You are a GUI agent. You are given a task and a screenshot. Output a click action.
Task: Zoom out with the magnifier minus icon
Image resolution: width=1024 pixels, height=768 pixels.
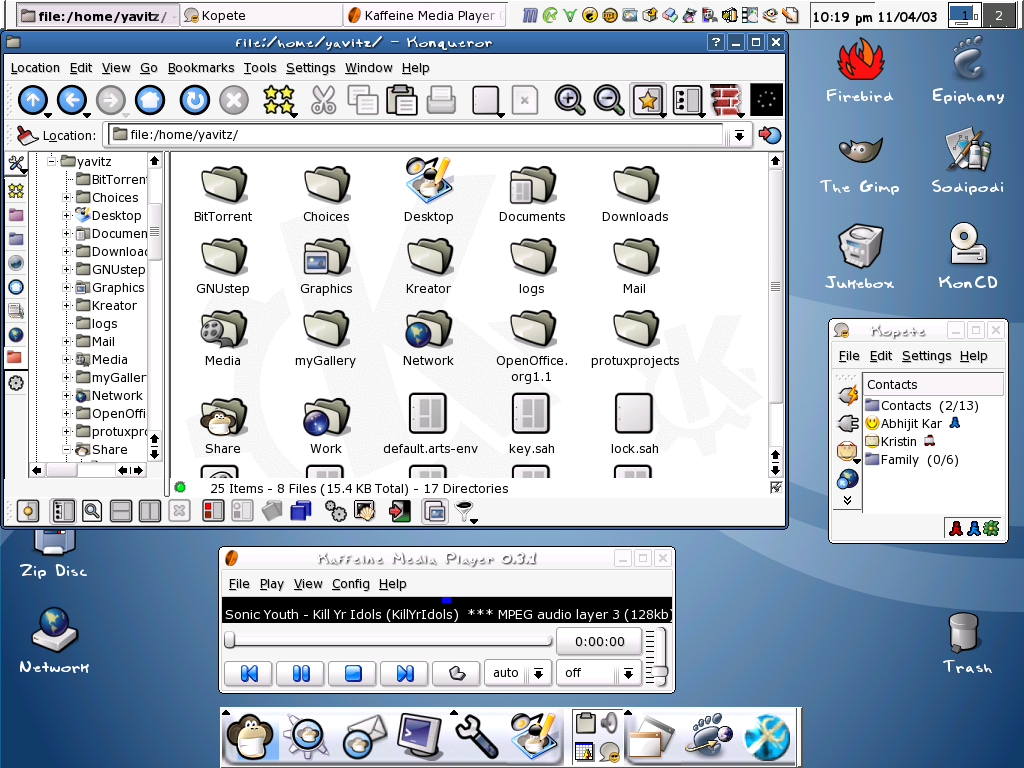[609, 101]
